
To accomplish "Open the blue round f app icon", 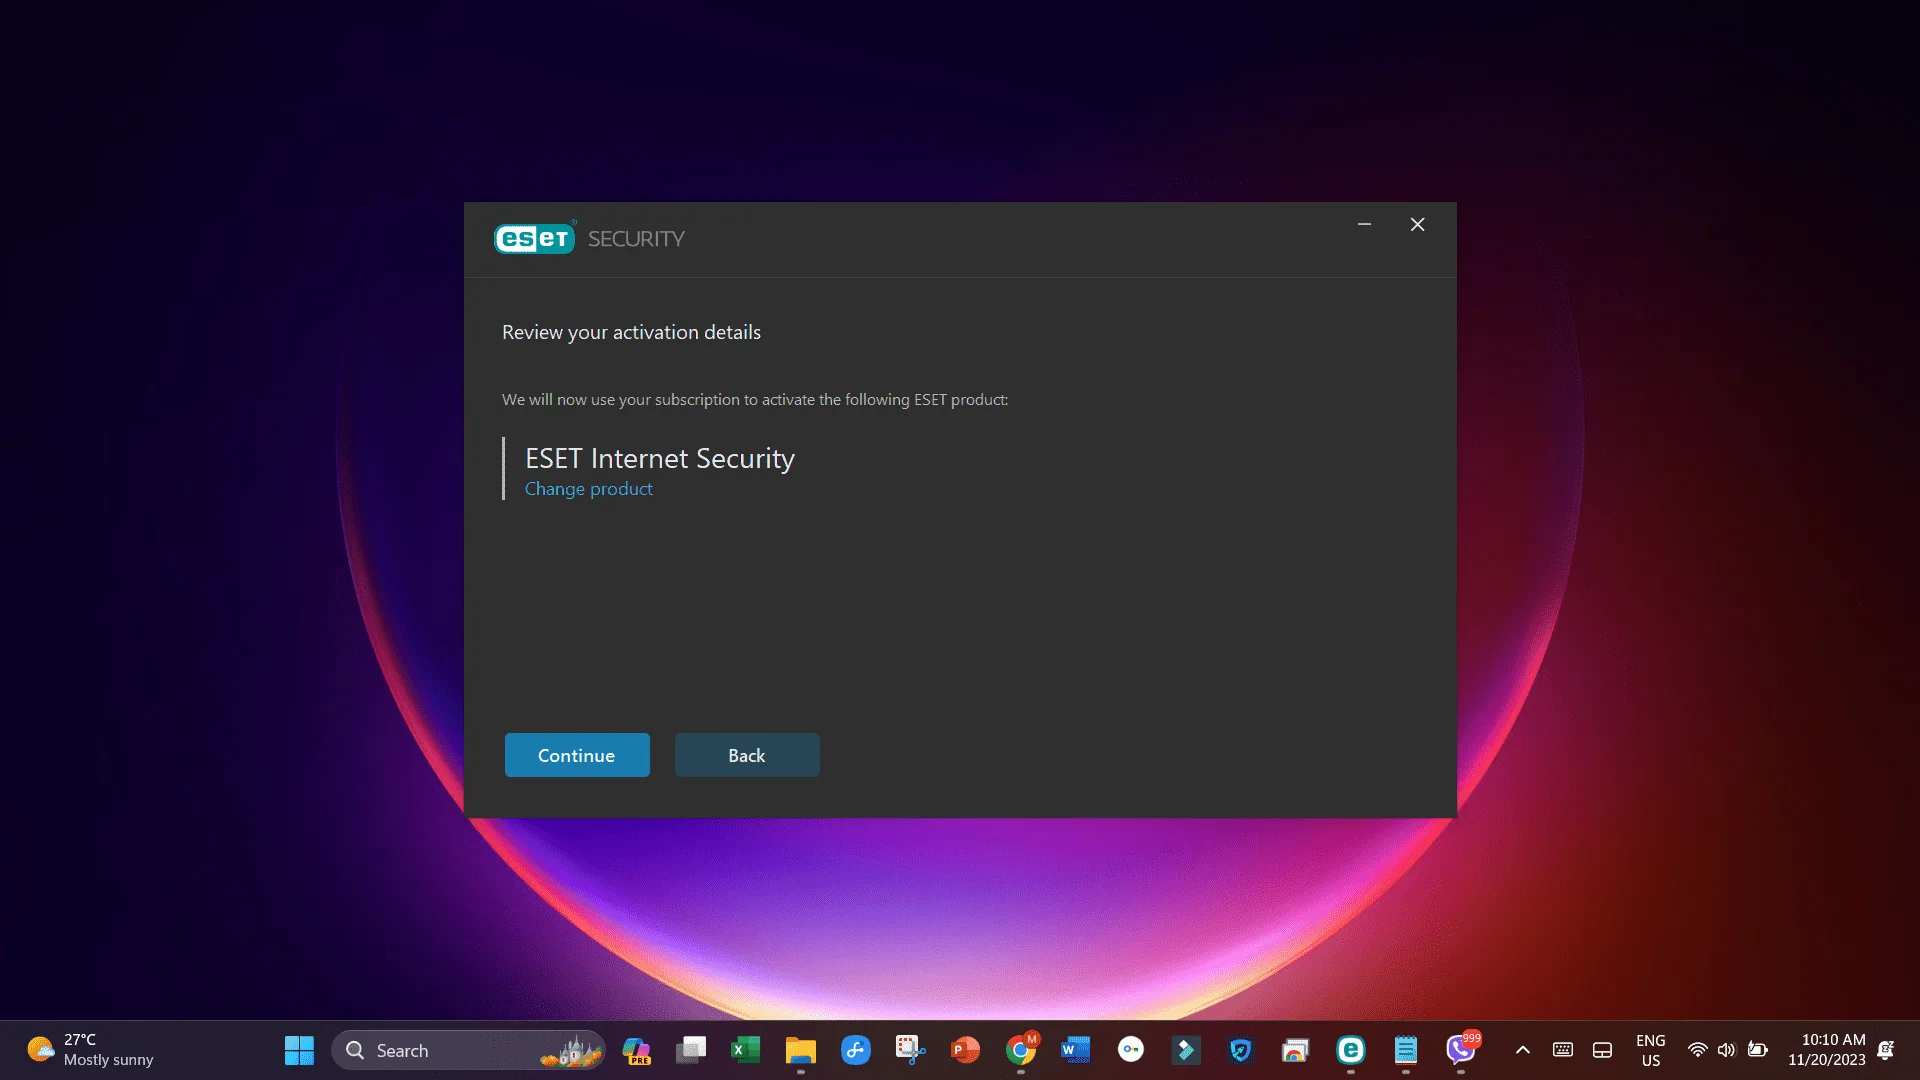I will [x=855, y=1050].
